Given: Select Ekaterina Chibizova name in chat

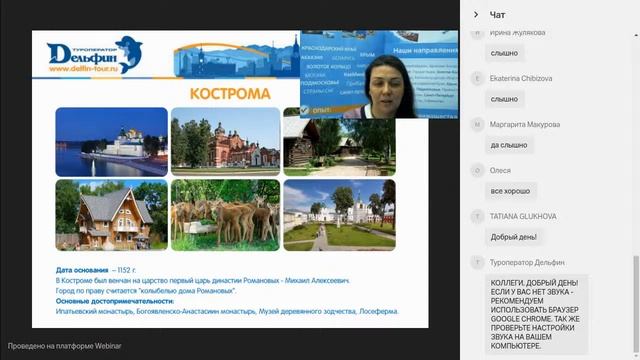Looking at the screenshot, I should 521,78.
